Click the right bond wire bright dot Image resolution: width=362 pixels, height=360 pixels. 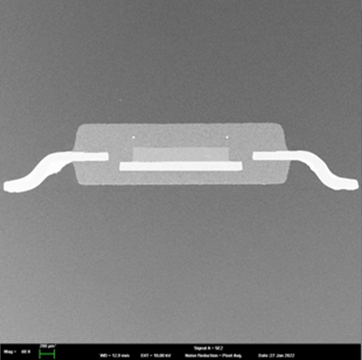(x=227, y=137)
